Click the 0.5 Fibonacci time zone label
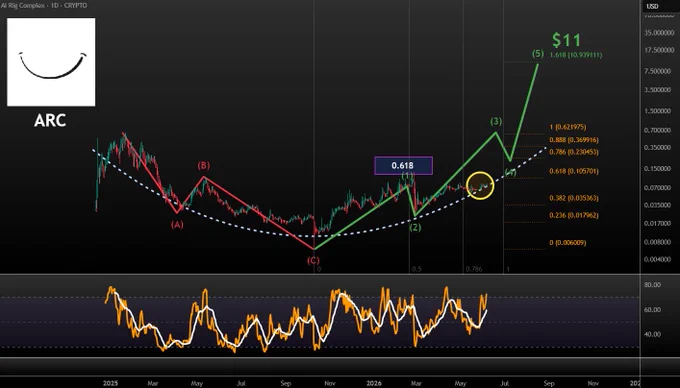Screen dimensions: 680x388 click(x=416, y=269)
